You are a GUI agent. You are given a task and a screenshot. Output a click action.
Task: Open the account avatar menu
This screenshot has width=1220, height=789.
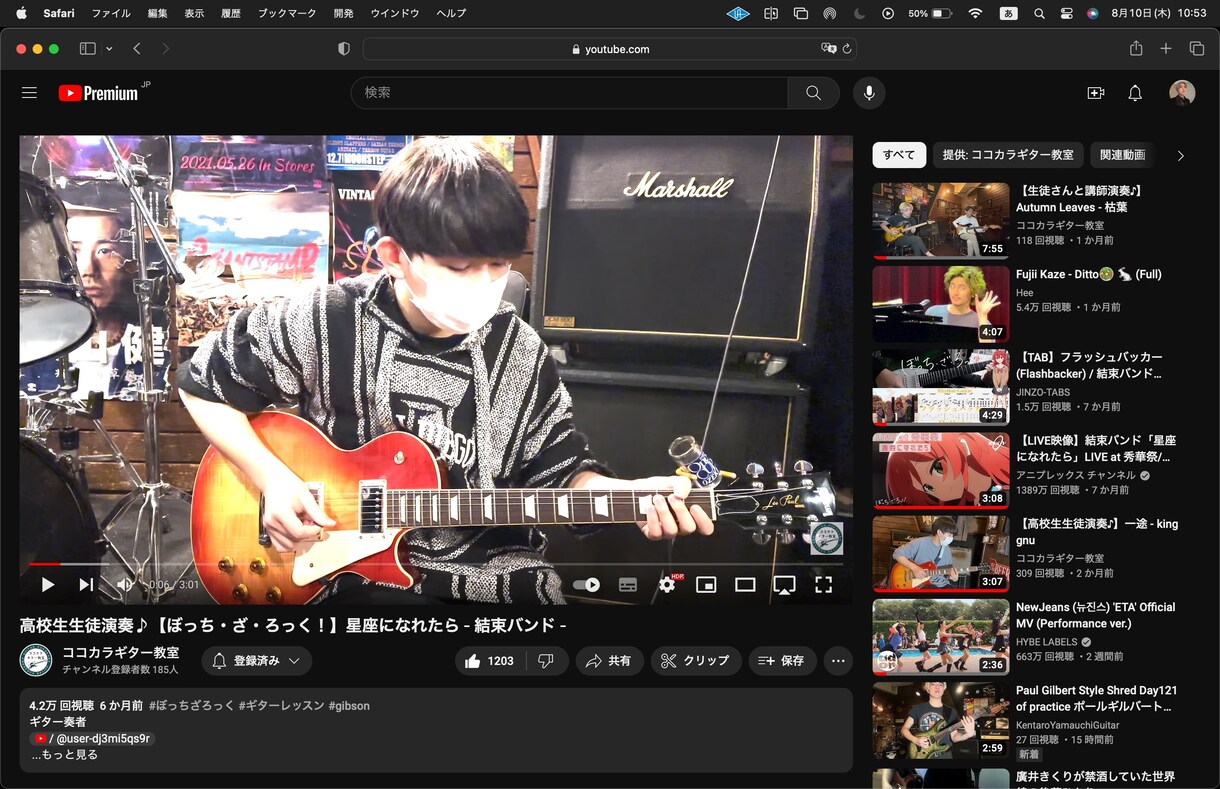[1182, 93]
